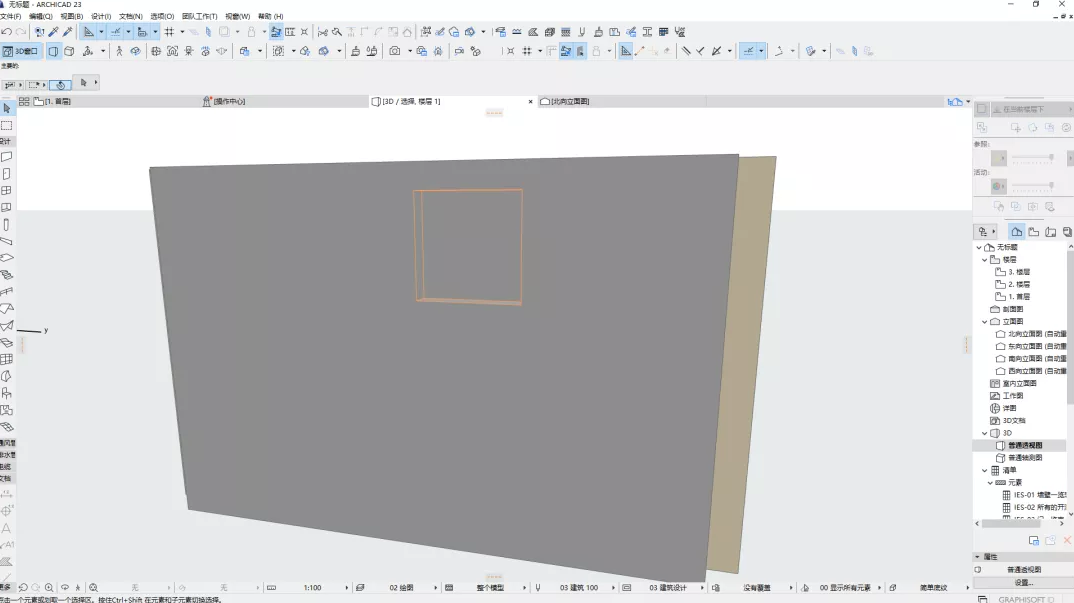
Task: Click the camera render icon
Action: [x=395, y=51]
